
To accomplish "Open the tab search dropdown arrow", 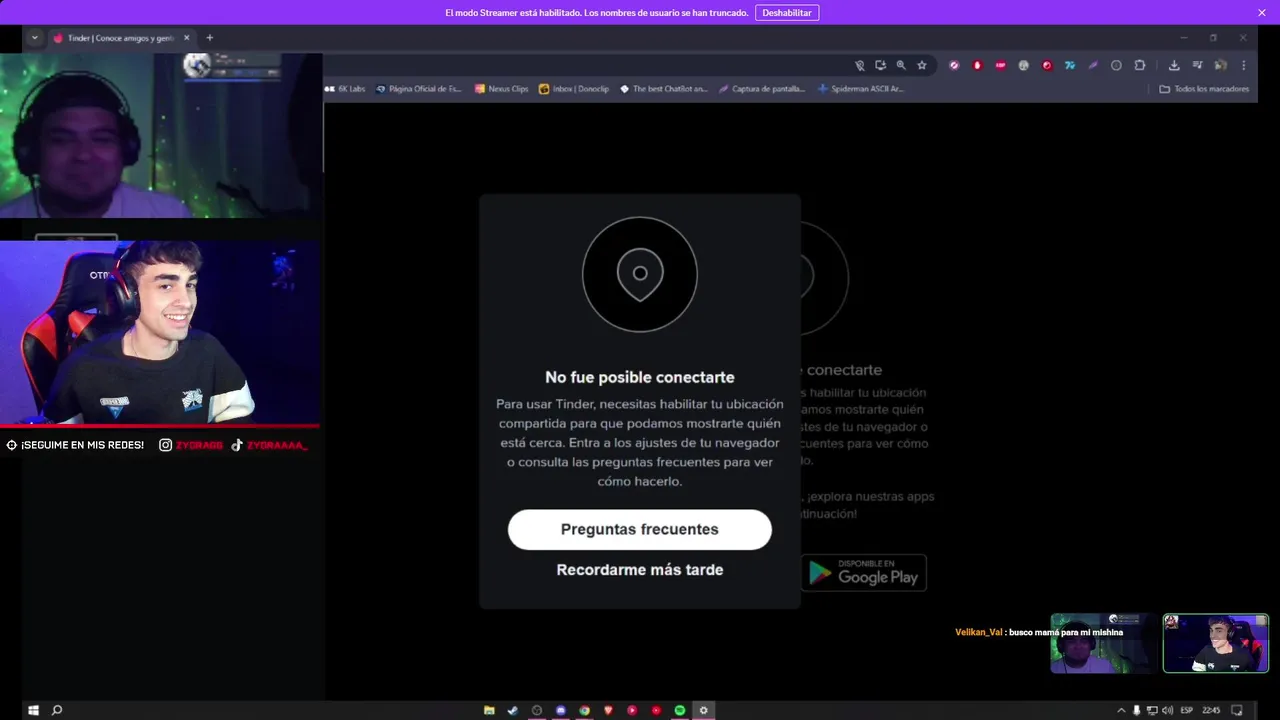I will pos(35,38).
